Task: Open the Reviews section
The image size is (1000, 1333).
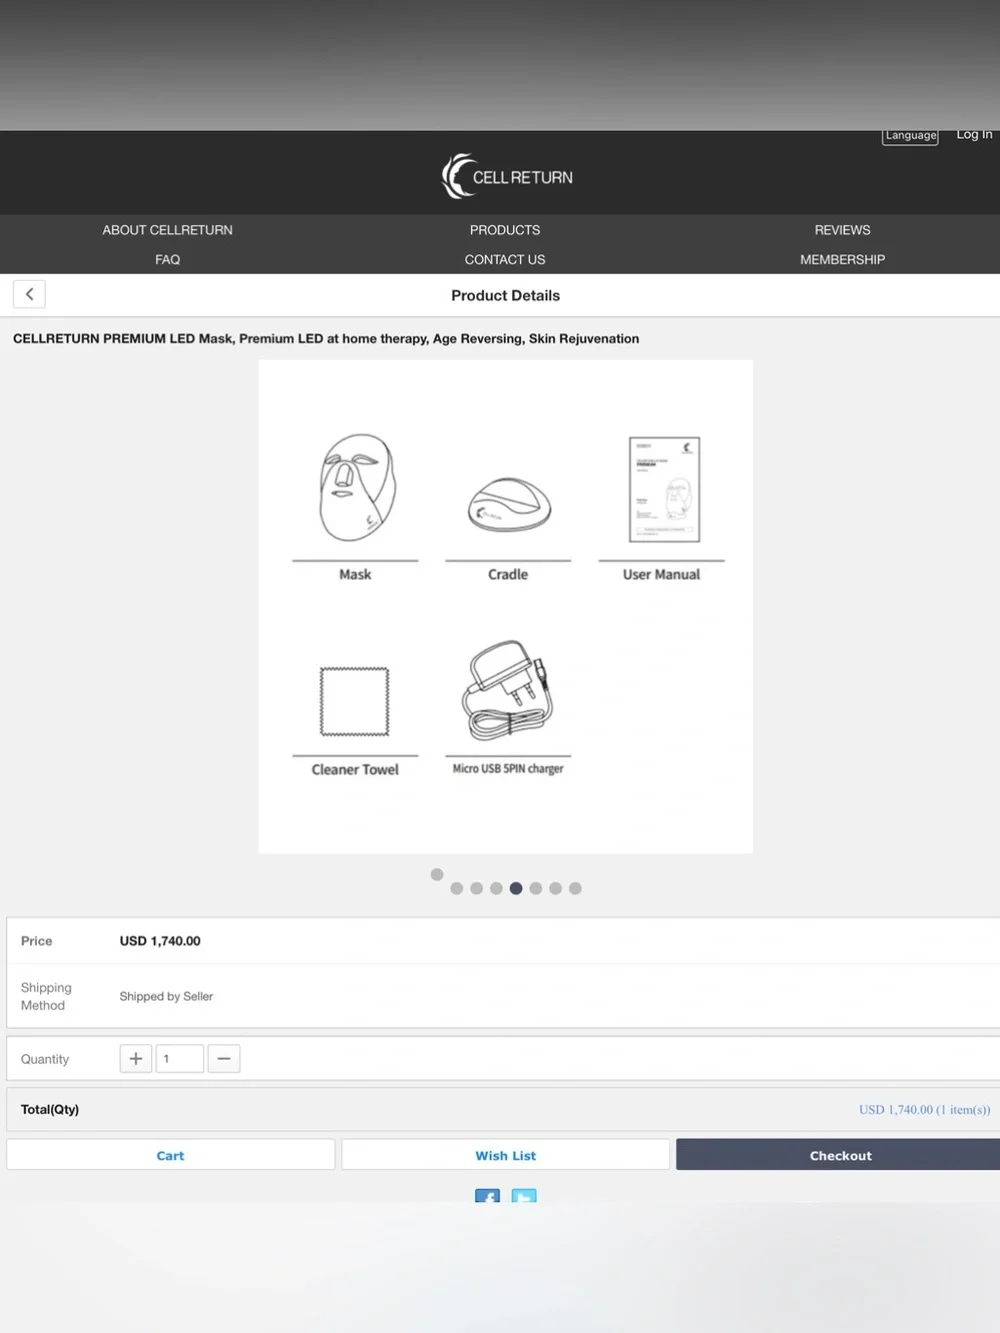Action: click(x=842, y=230)
